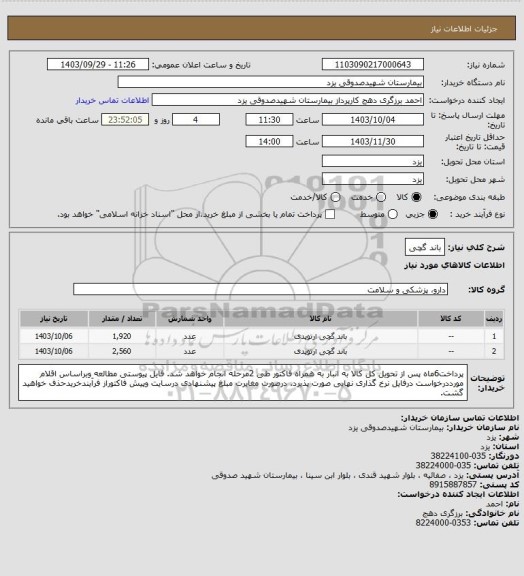Select the کالا/خدمت radio button
Image resolution: width=524 pixels, height=576 pixels.
coord(335,197)
